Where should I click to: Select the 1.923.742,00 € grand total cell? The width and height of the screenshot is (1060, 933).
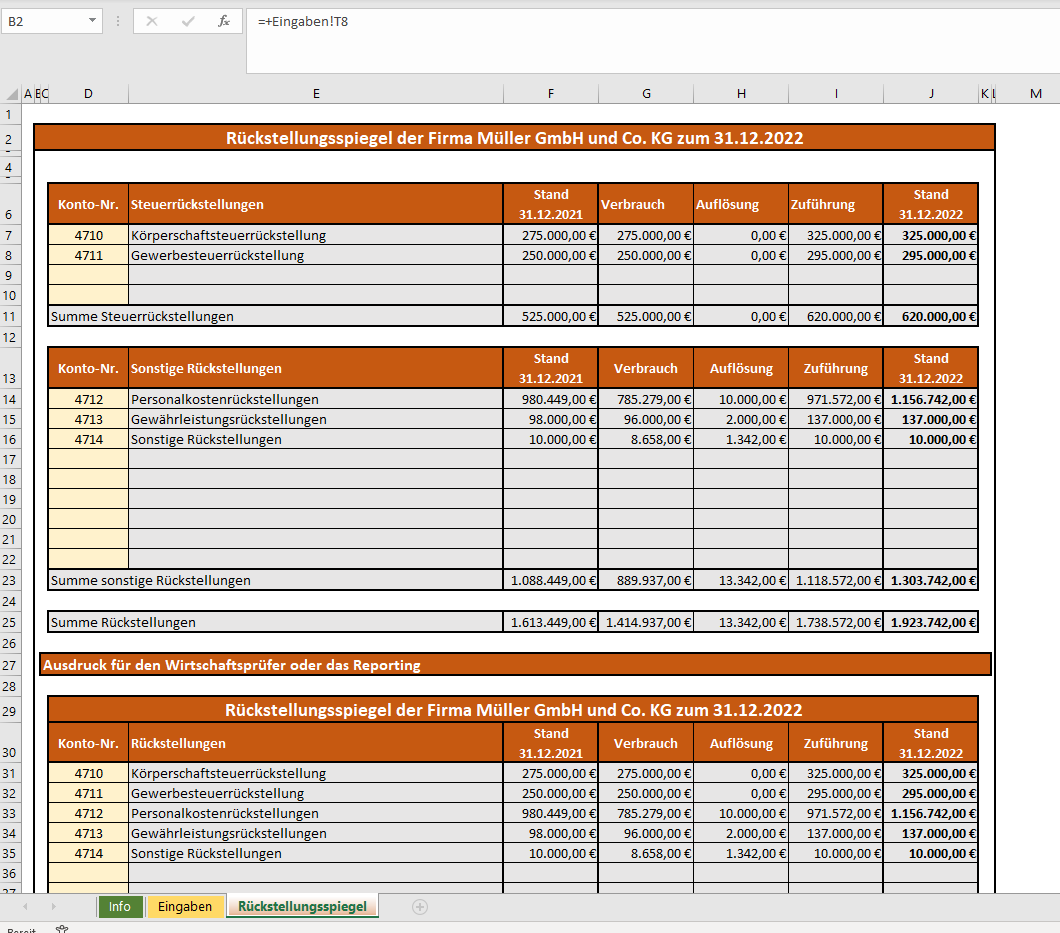point(931,622)
